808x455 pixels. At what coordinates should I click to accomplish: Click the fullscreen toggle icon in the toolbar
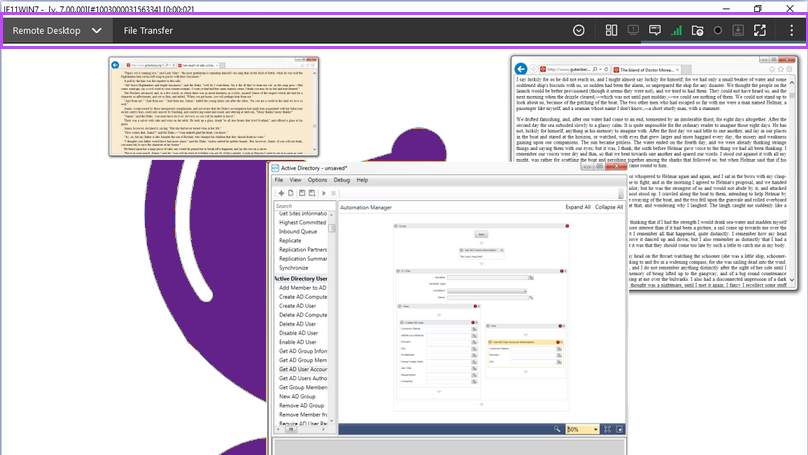click(x=760, y=31)
